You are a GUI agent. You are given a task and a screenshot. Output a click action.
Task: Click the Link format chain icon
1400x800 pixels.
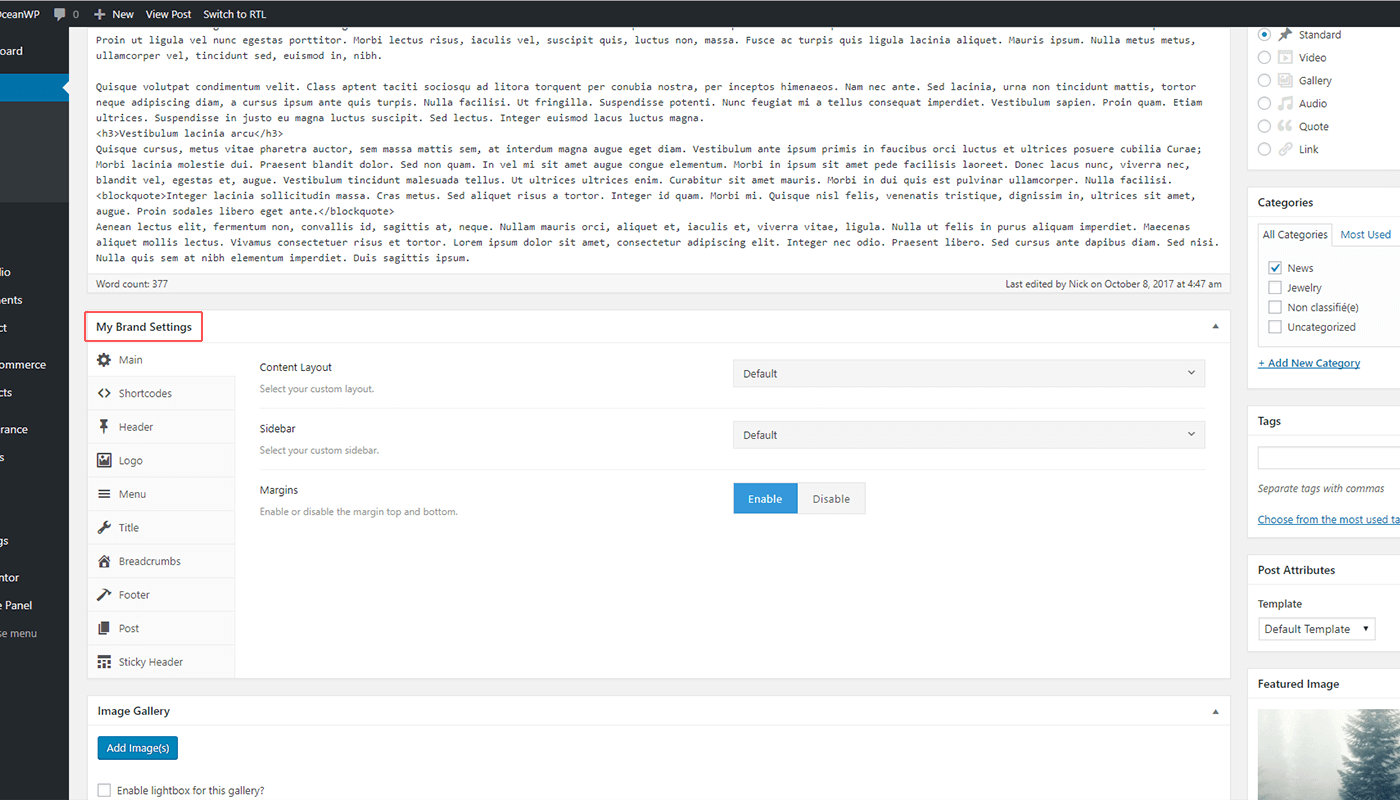pyautogui.click(x=1285, y=150)
